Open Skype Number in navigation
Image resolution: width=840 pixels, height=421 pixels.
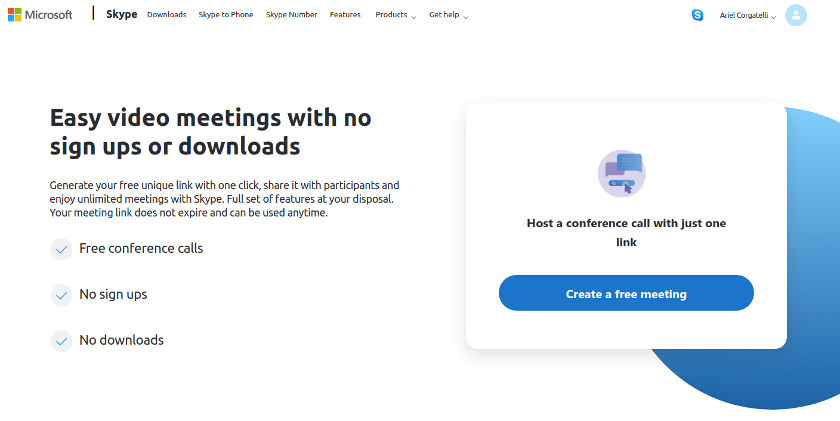point(291,15)
